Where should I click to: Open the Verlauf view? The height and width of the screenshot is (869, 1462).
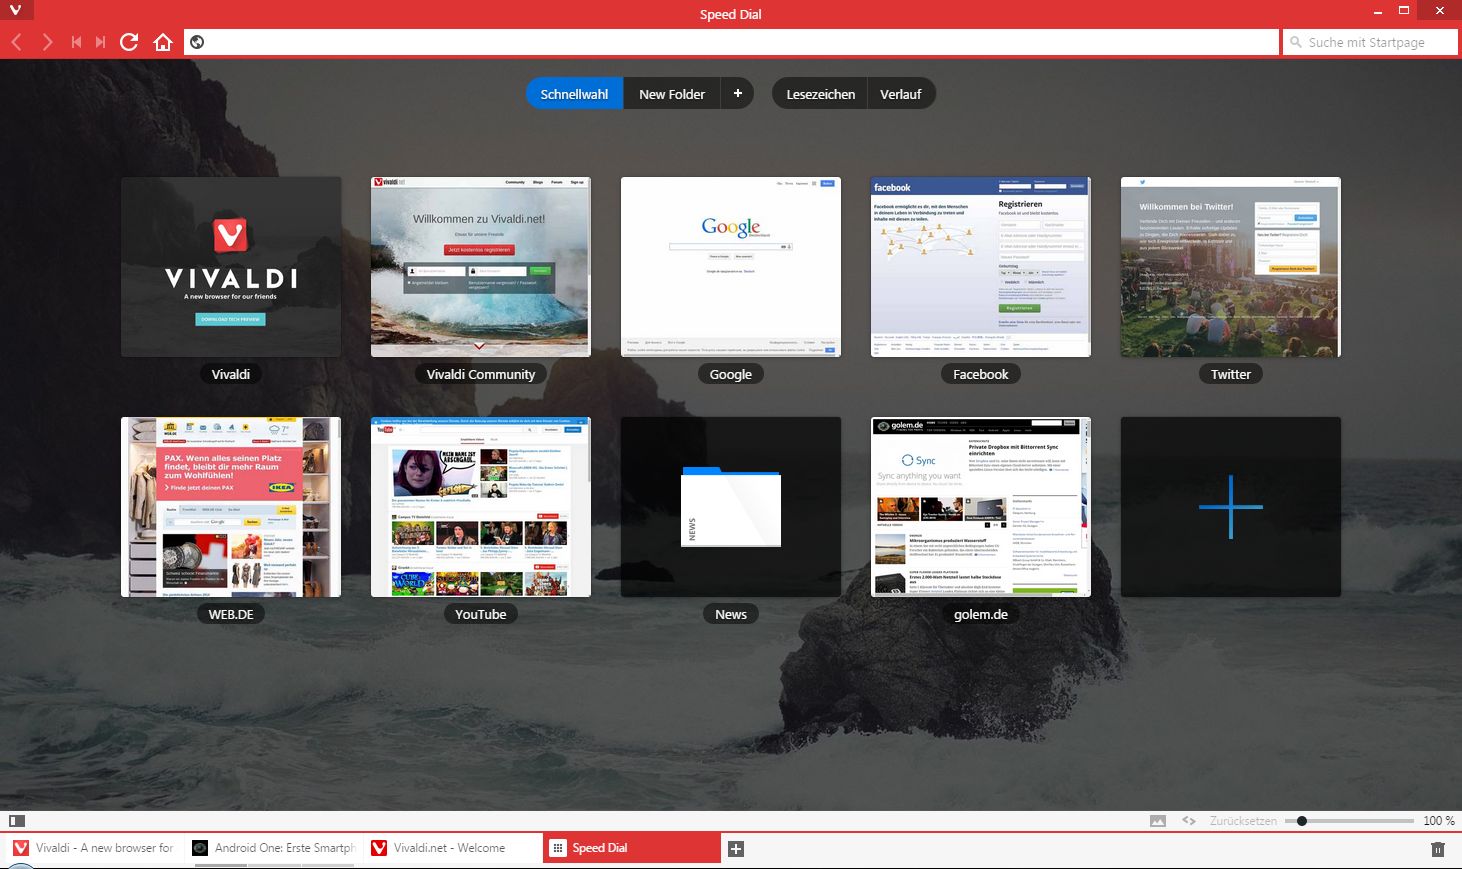pos(901,93)
